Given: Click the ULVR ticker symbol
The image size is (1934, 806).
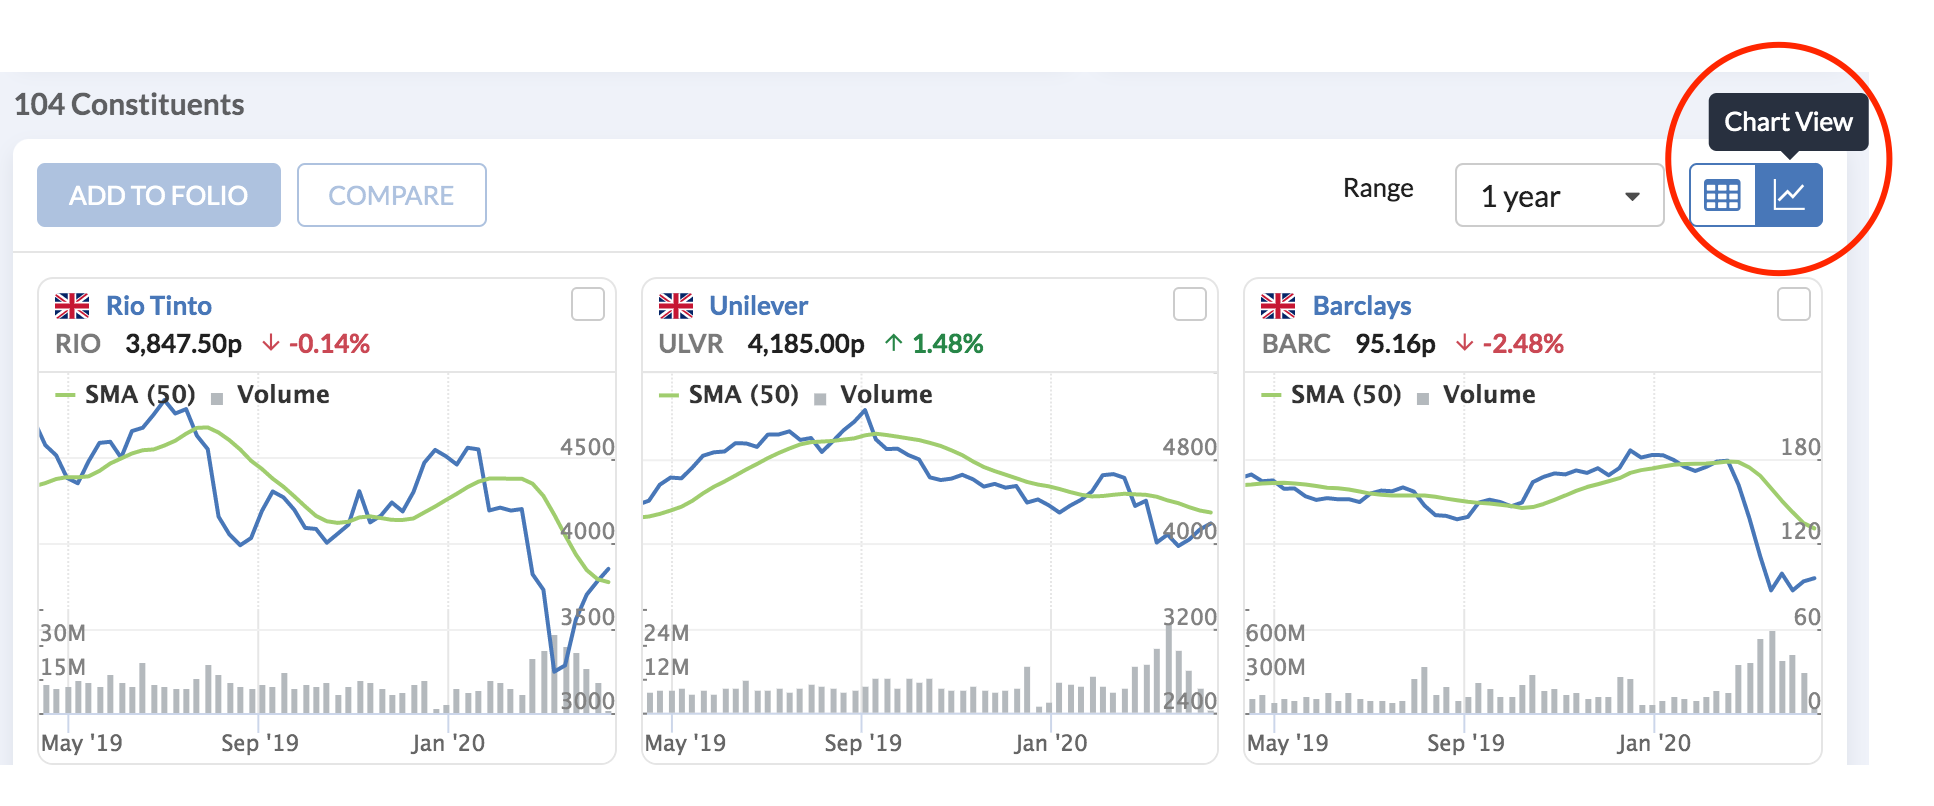Looking at the screenshot, I should pos(691,344).
